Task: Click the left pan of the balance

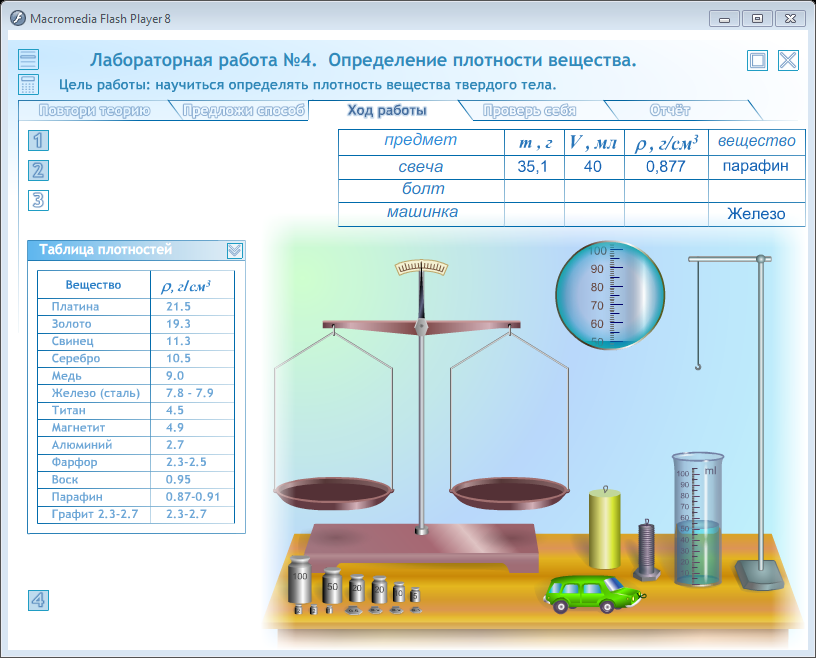Action: (334, 493)
